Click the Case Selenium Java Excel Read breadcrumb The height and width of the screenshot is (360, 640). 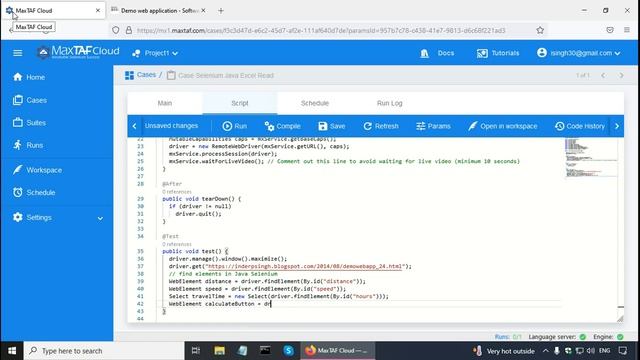pos(220,76)
